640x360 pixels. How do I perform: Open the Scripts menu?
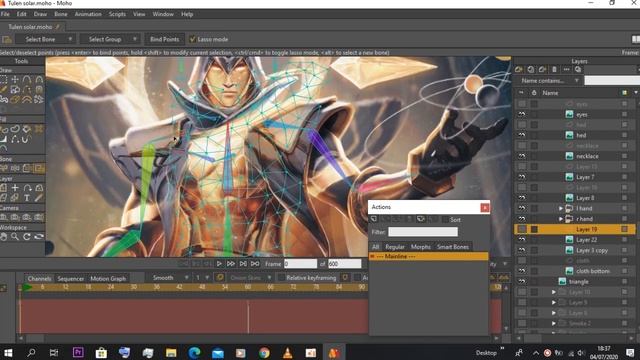click(x=117, y=14)
